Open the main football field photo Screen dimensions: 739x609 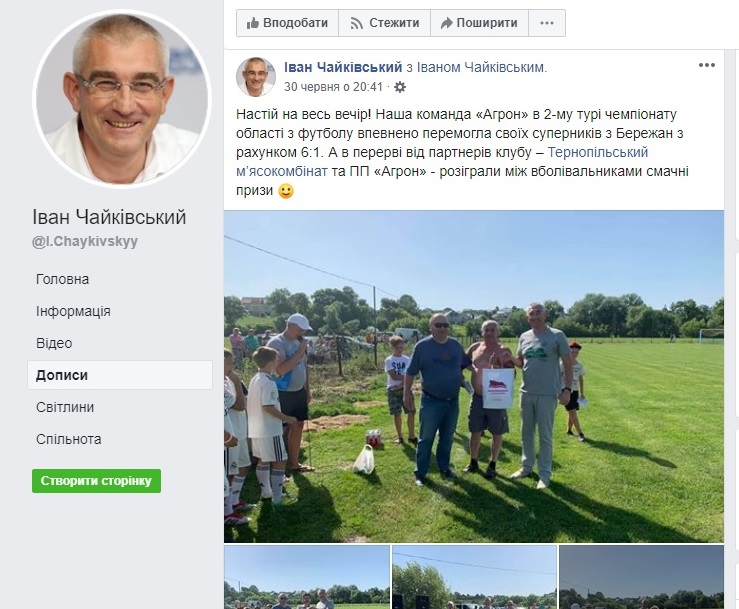[474, 376]
